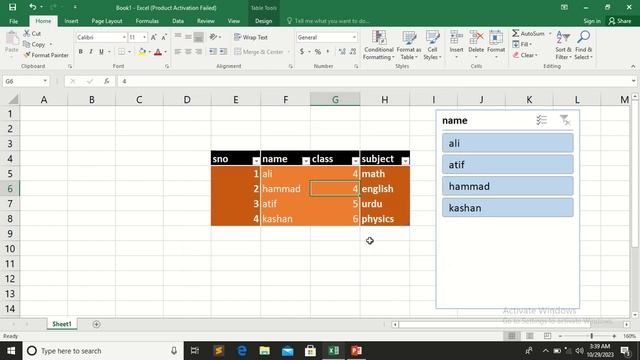This screenshot has width=640, height=360.
Task: Increase font size with larger A icon
Action: [x=153, y=37]
